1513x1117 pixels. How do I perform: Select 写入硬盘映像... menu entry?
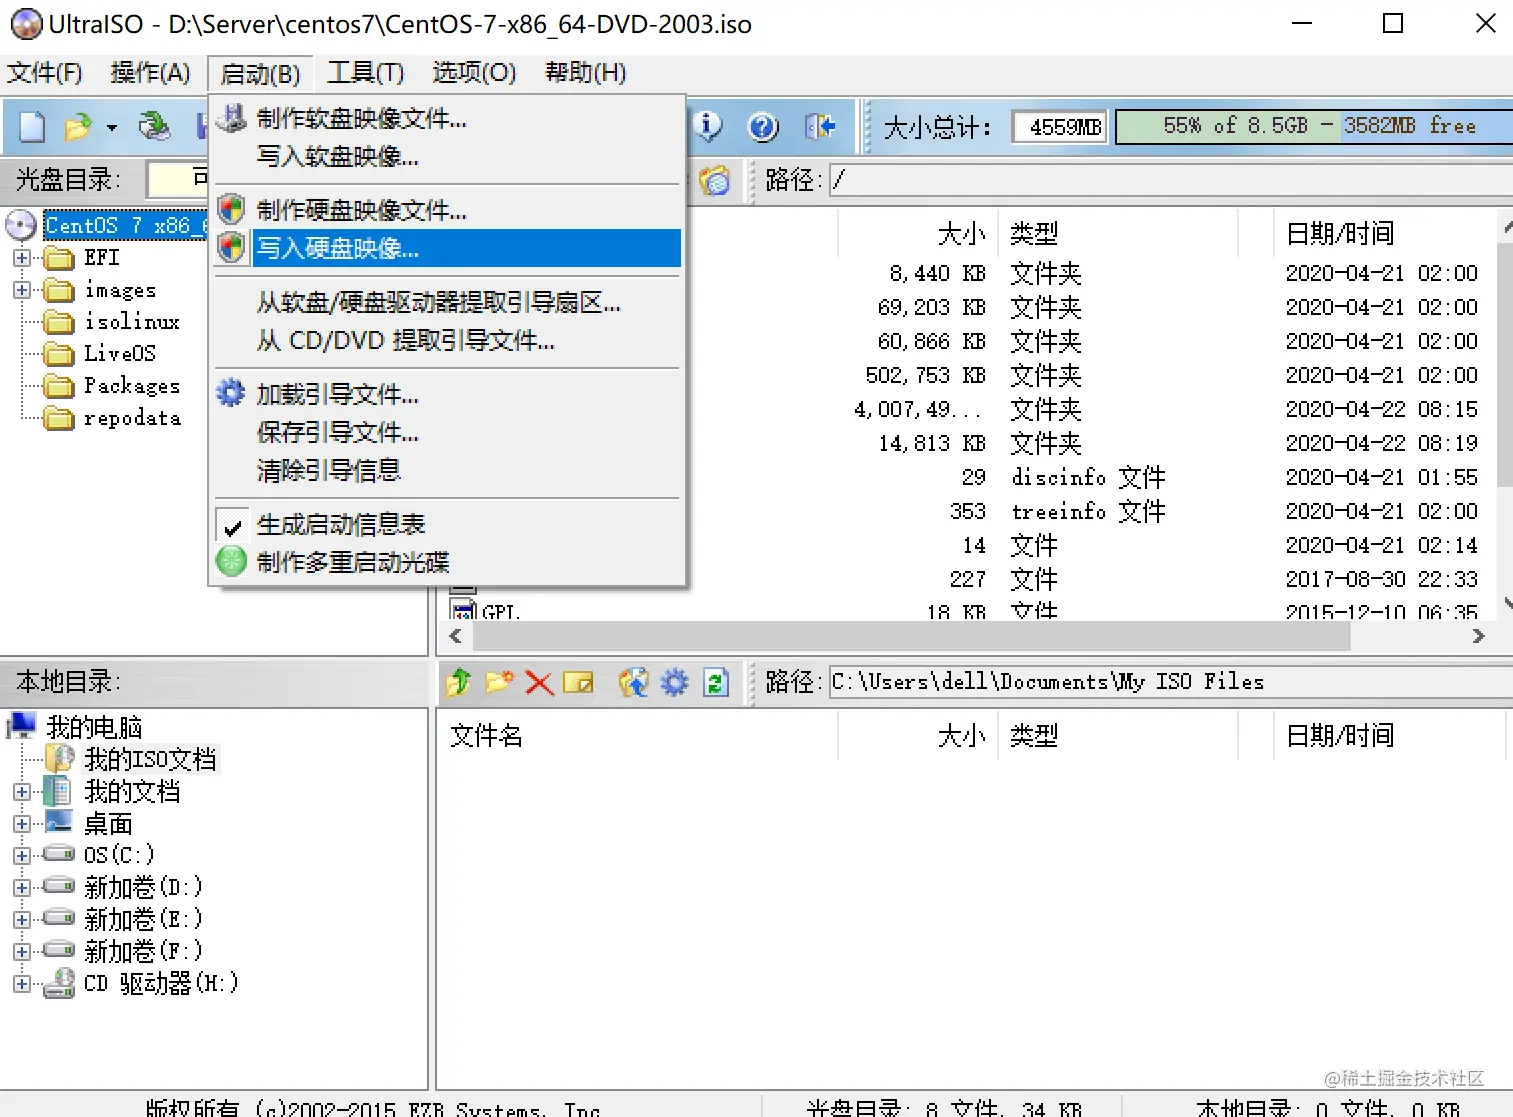click(448, 248)
